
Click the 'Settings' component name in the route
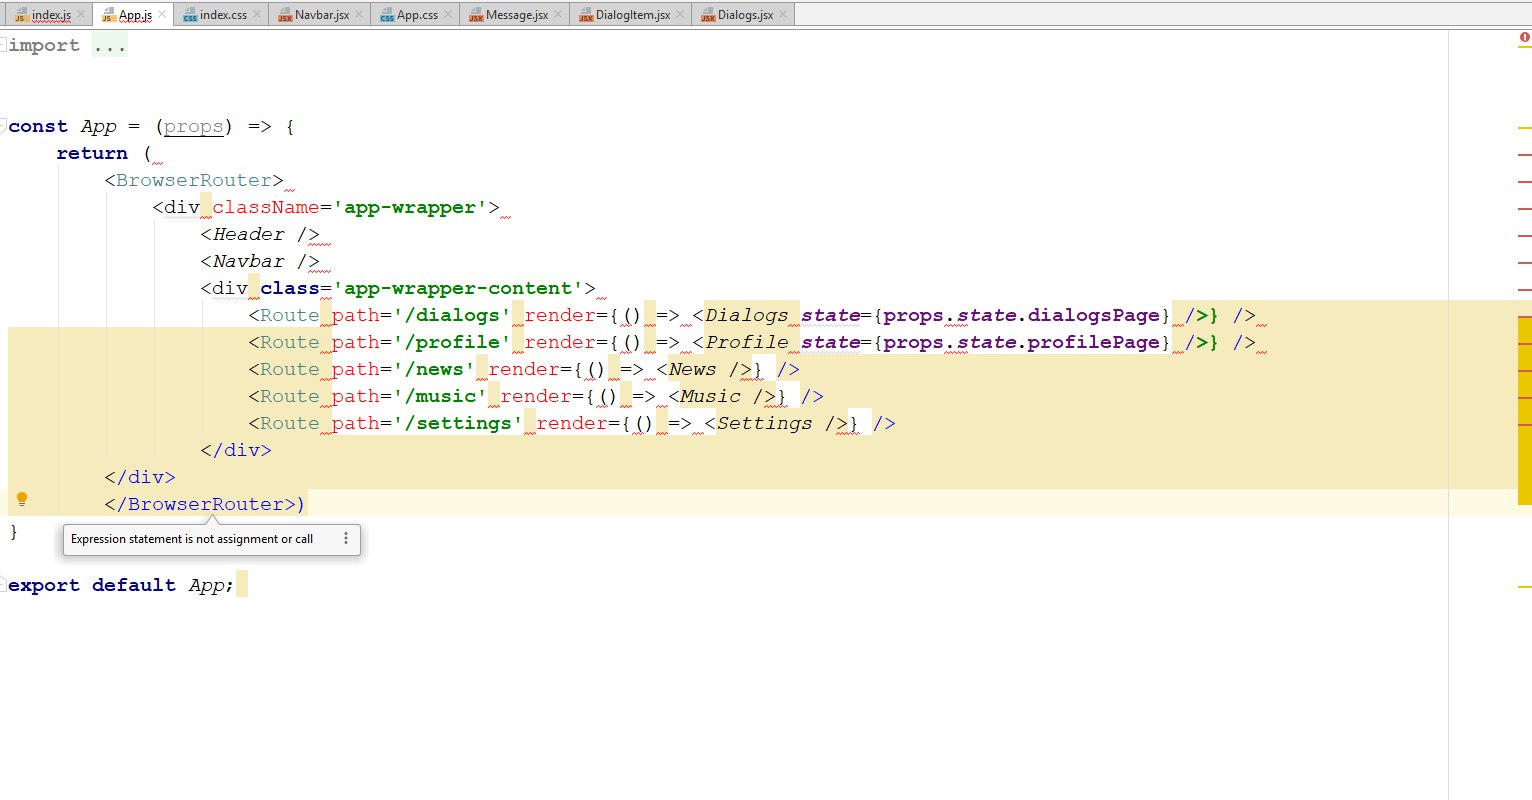pyautogui.click(x=764, y=424)
